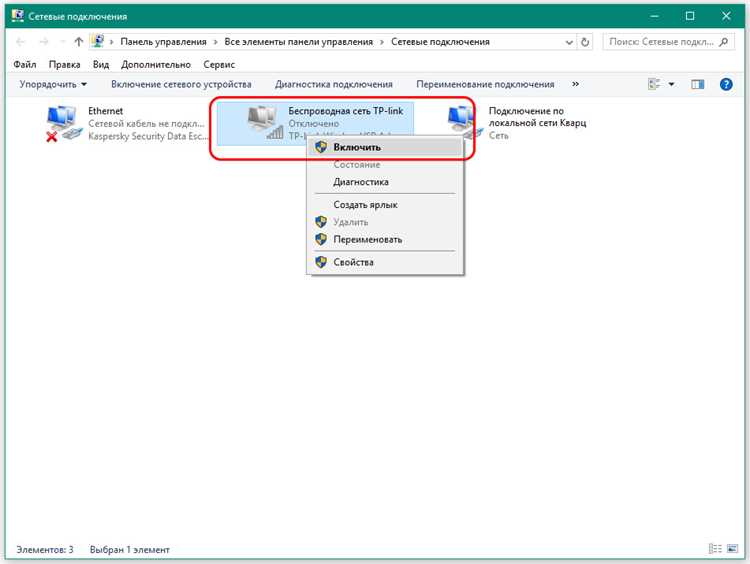Screen dimensions: 750x564
Task: Select the Кварц local network adapter icon
Action: click(463, 123)
